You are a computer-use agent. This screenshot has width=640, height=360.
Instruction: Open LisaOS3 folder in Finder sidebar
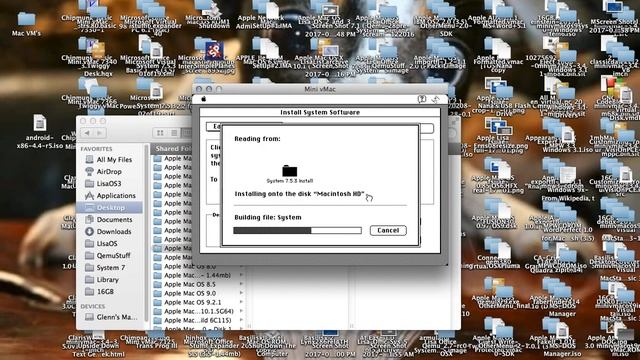pos(109,184)
